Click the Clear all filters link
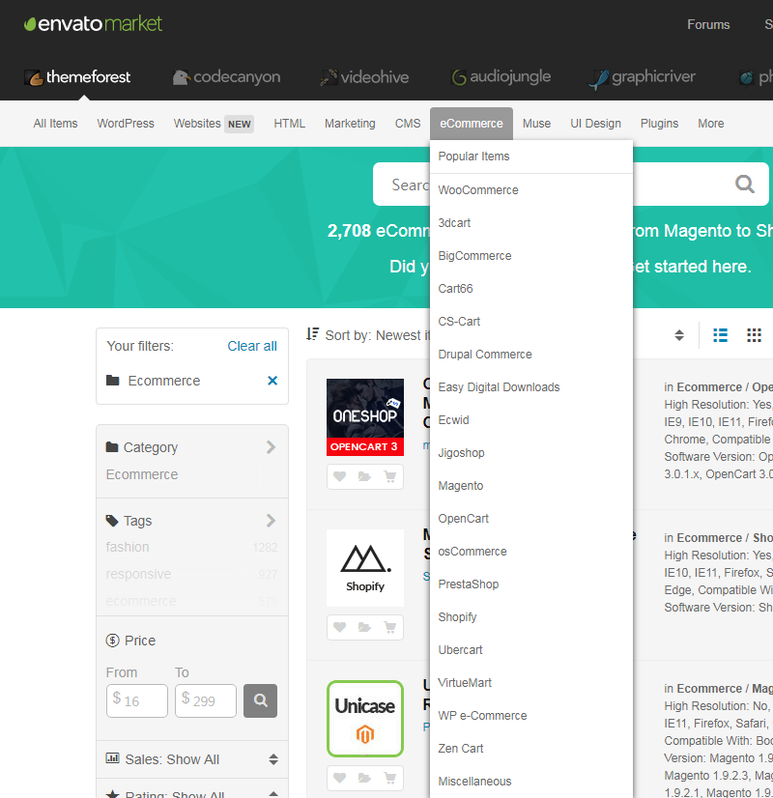Viewport: 773px width, 798px height. [x=252, y=346]
